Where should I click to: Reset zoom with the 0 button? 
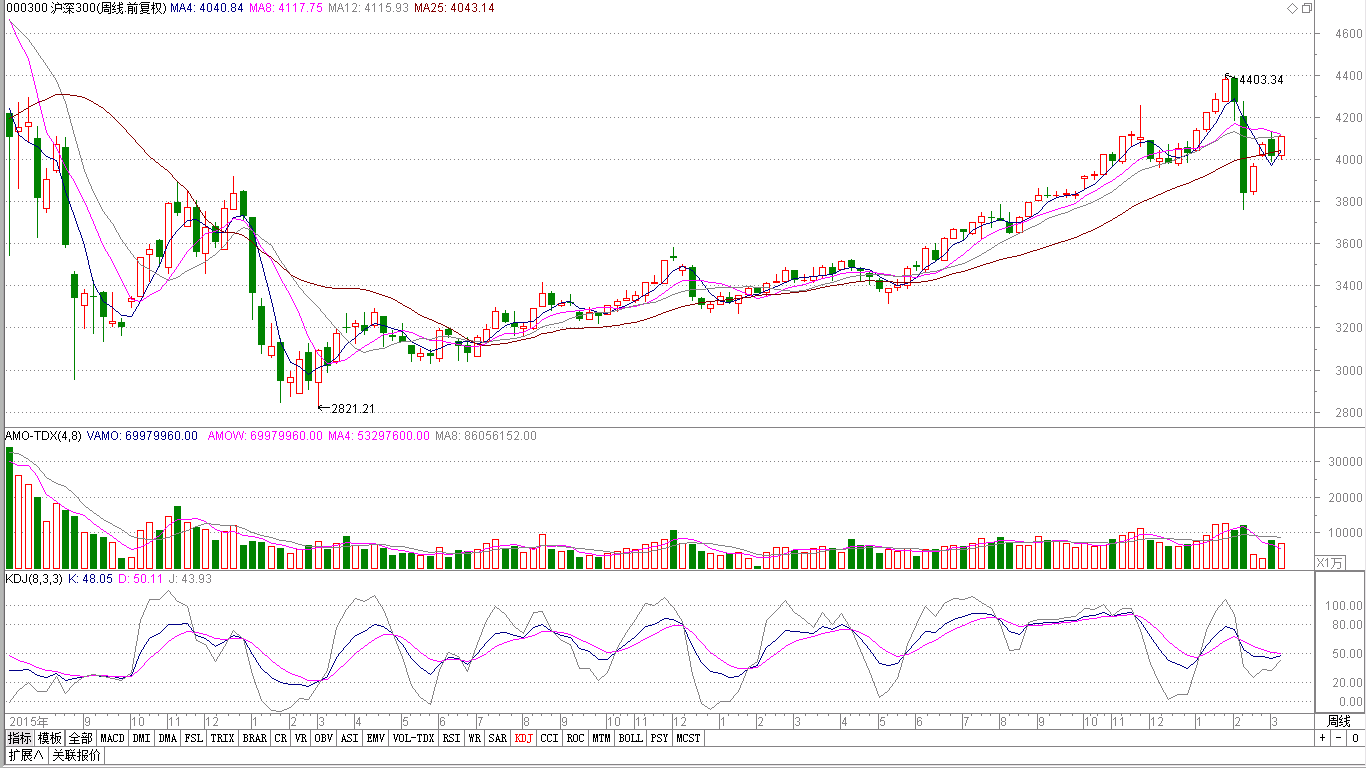click(1354, 738)
